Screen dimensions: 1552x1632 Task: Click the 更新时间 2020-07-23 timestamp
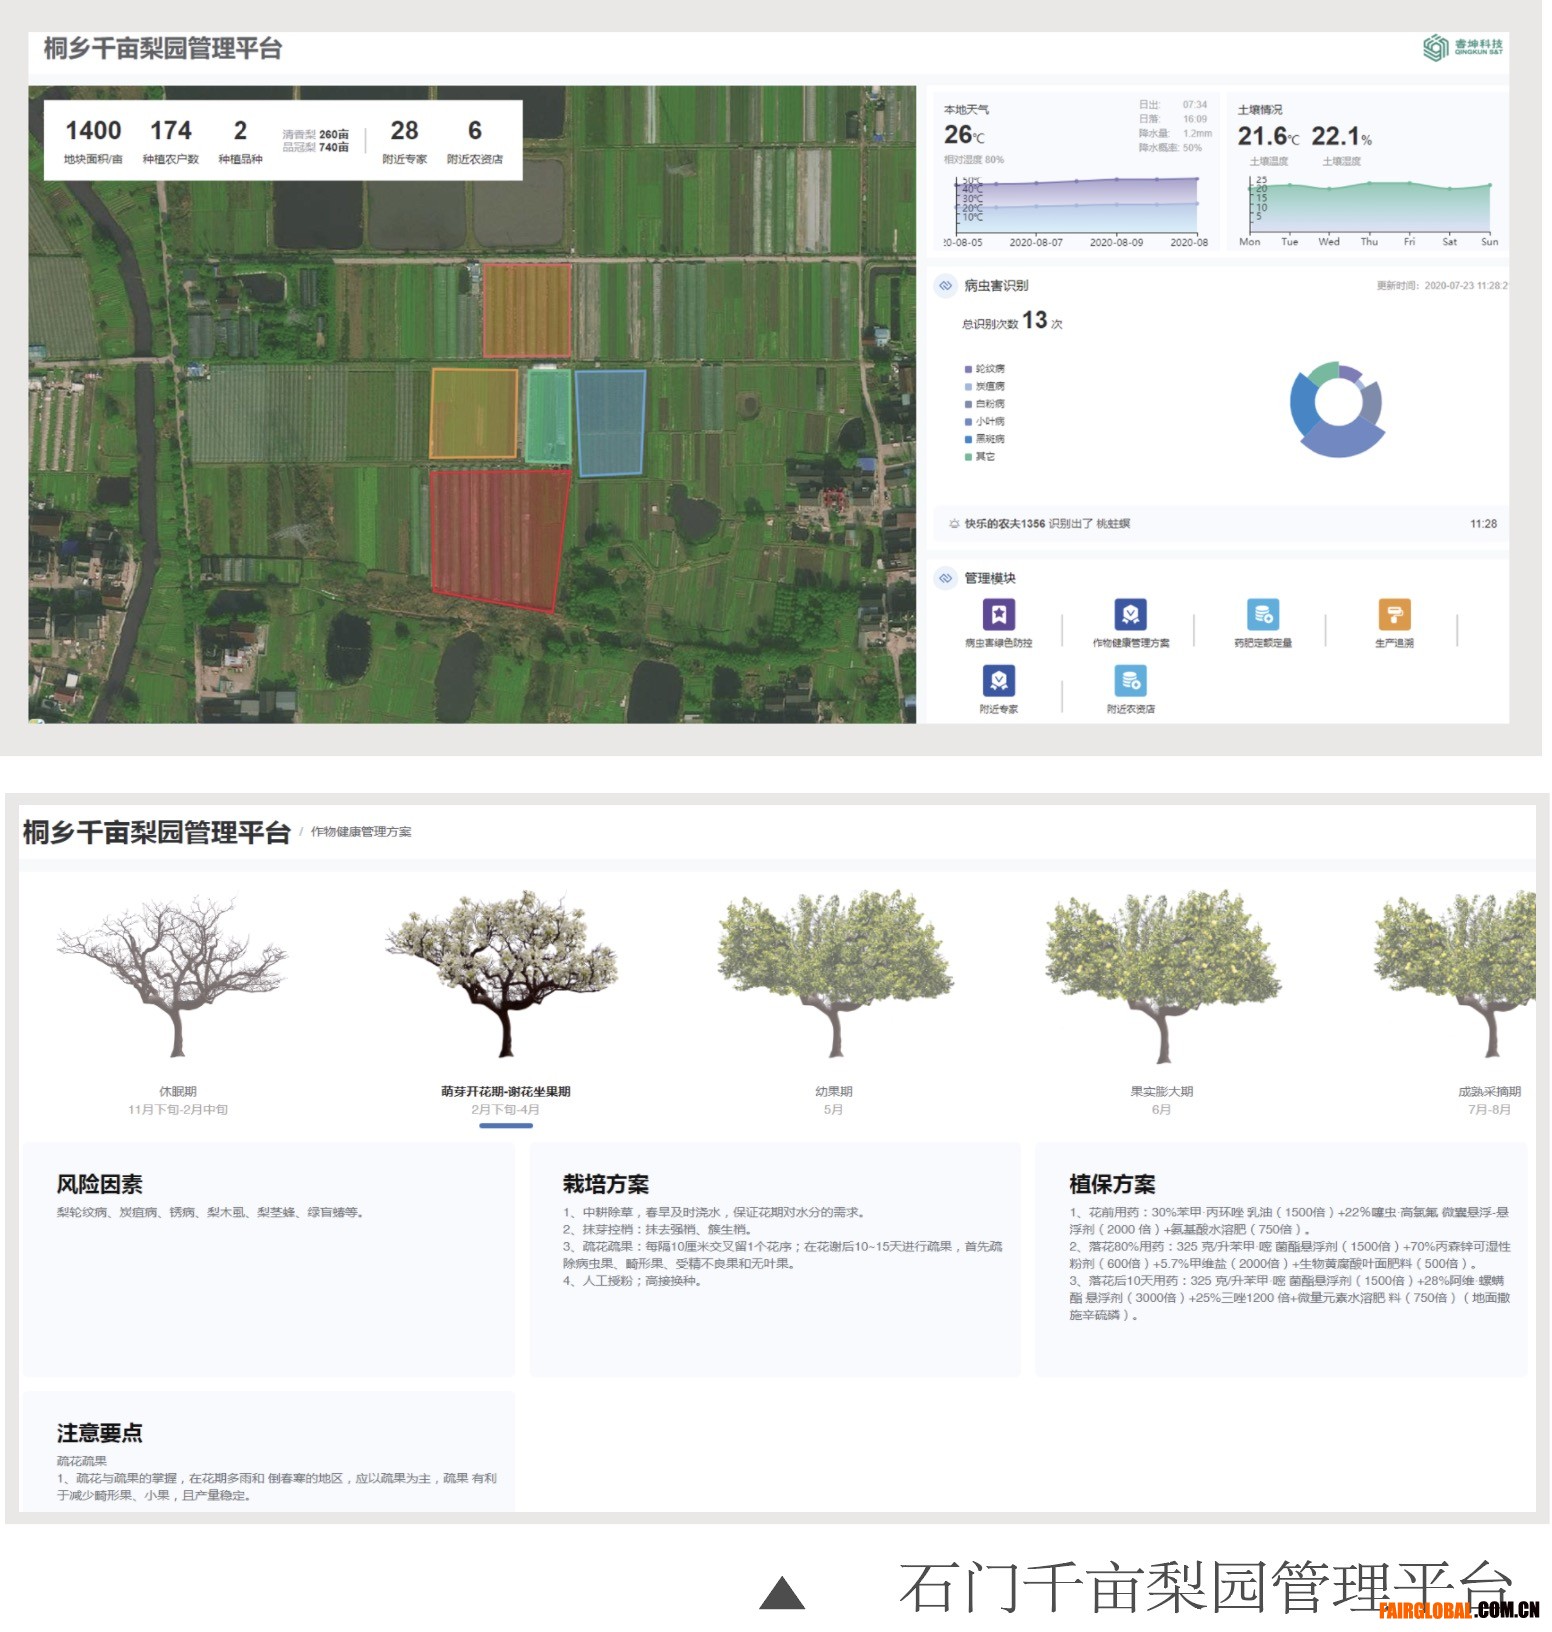point(1442,286)
